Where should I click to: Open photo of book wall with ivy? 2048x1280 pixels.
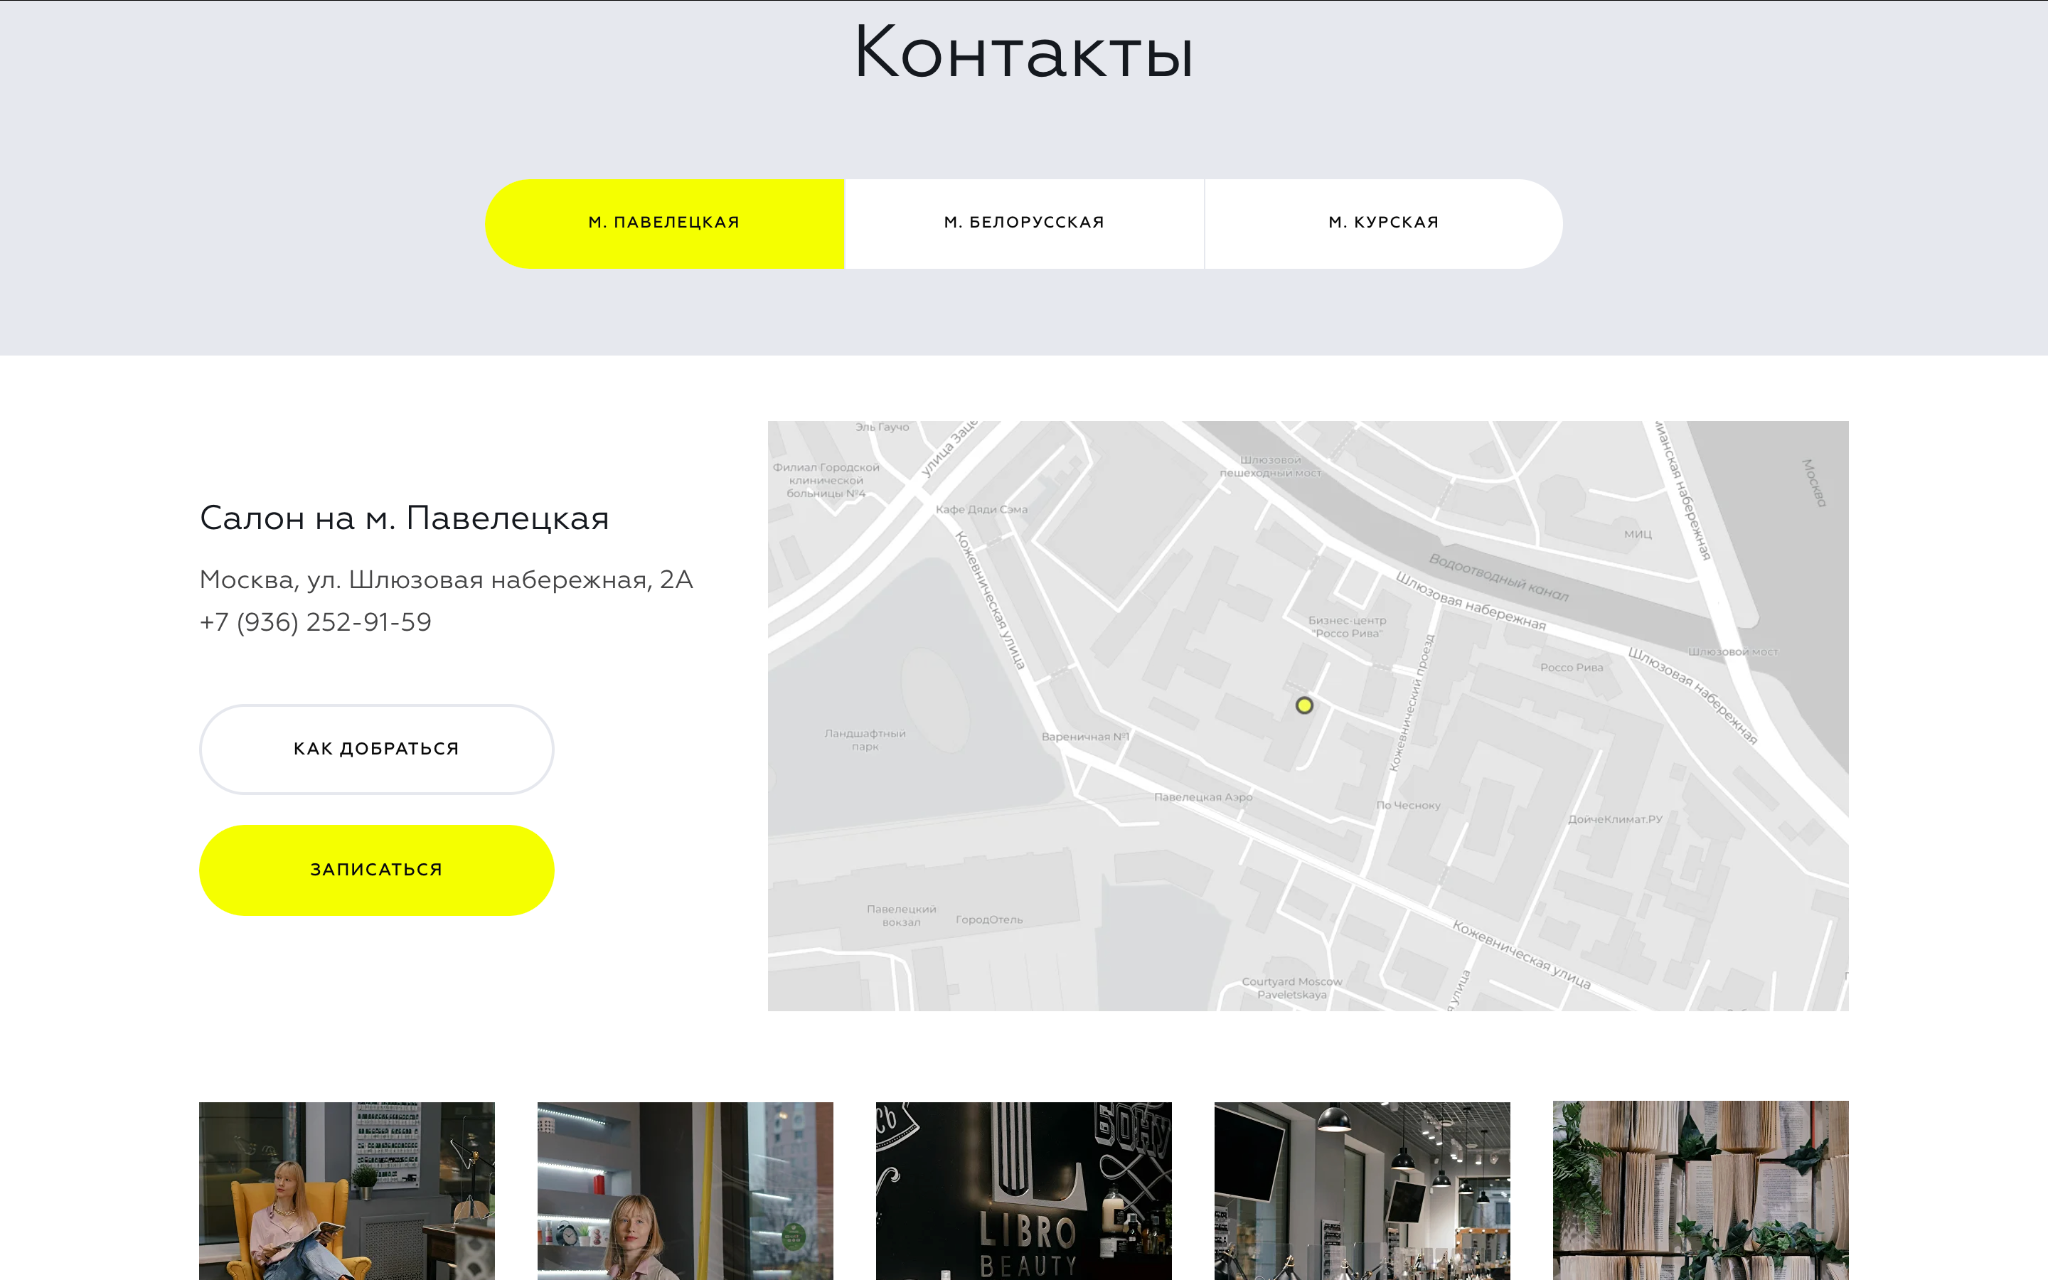click(x=1700, y=1190)
